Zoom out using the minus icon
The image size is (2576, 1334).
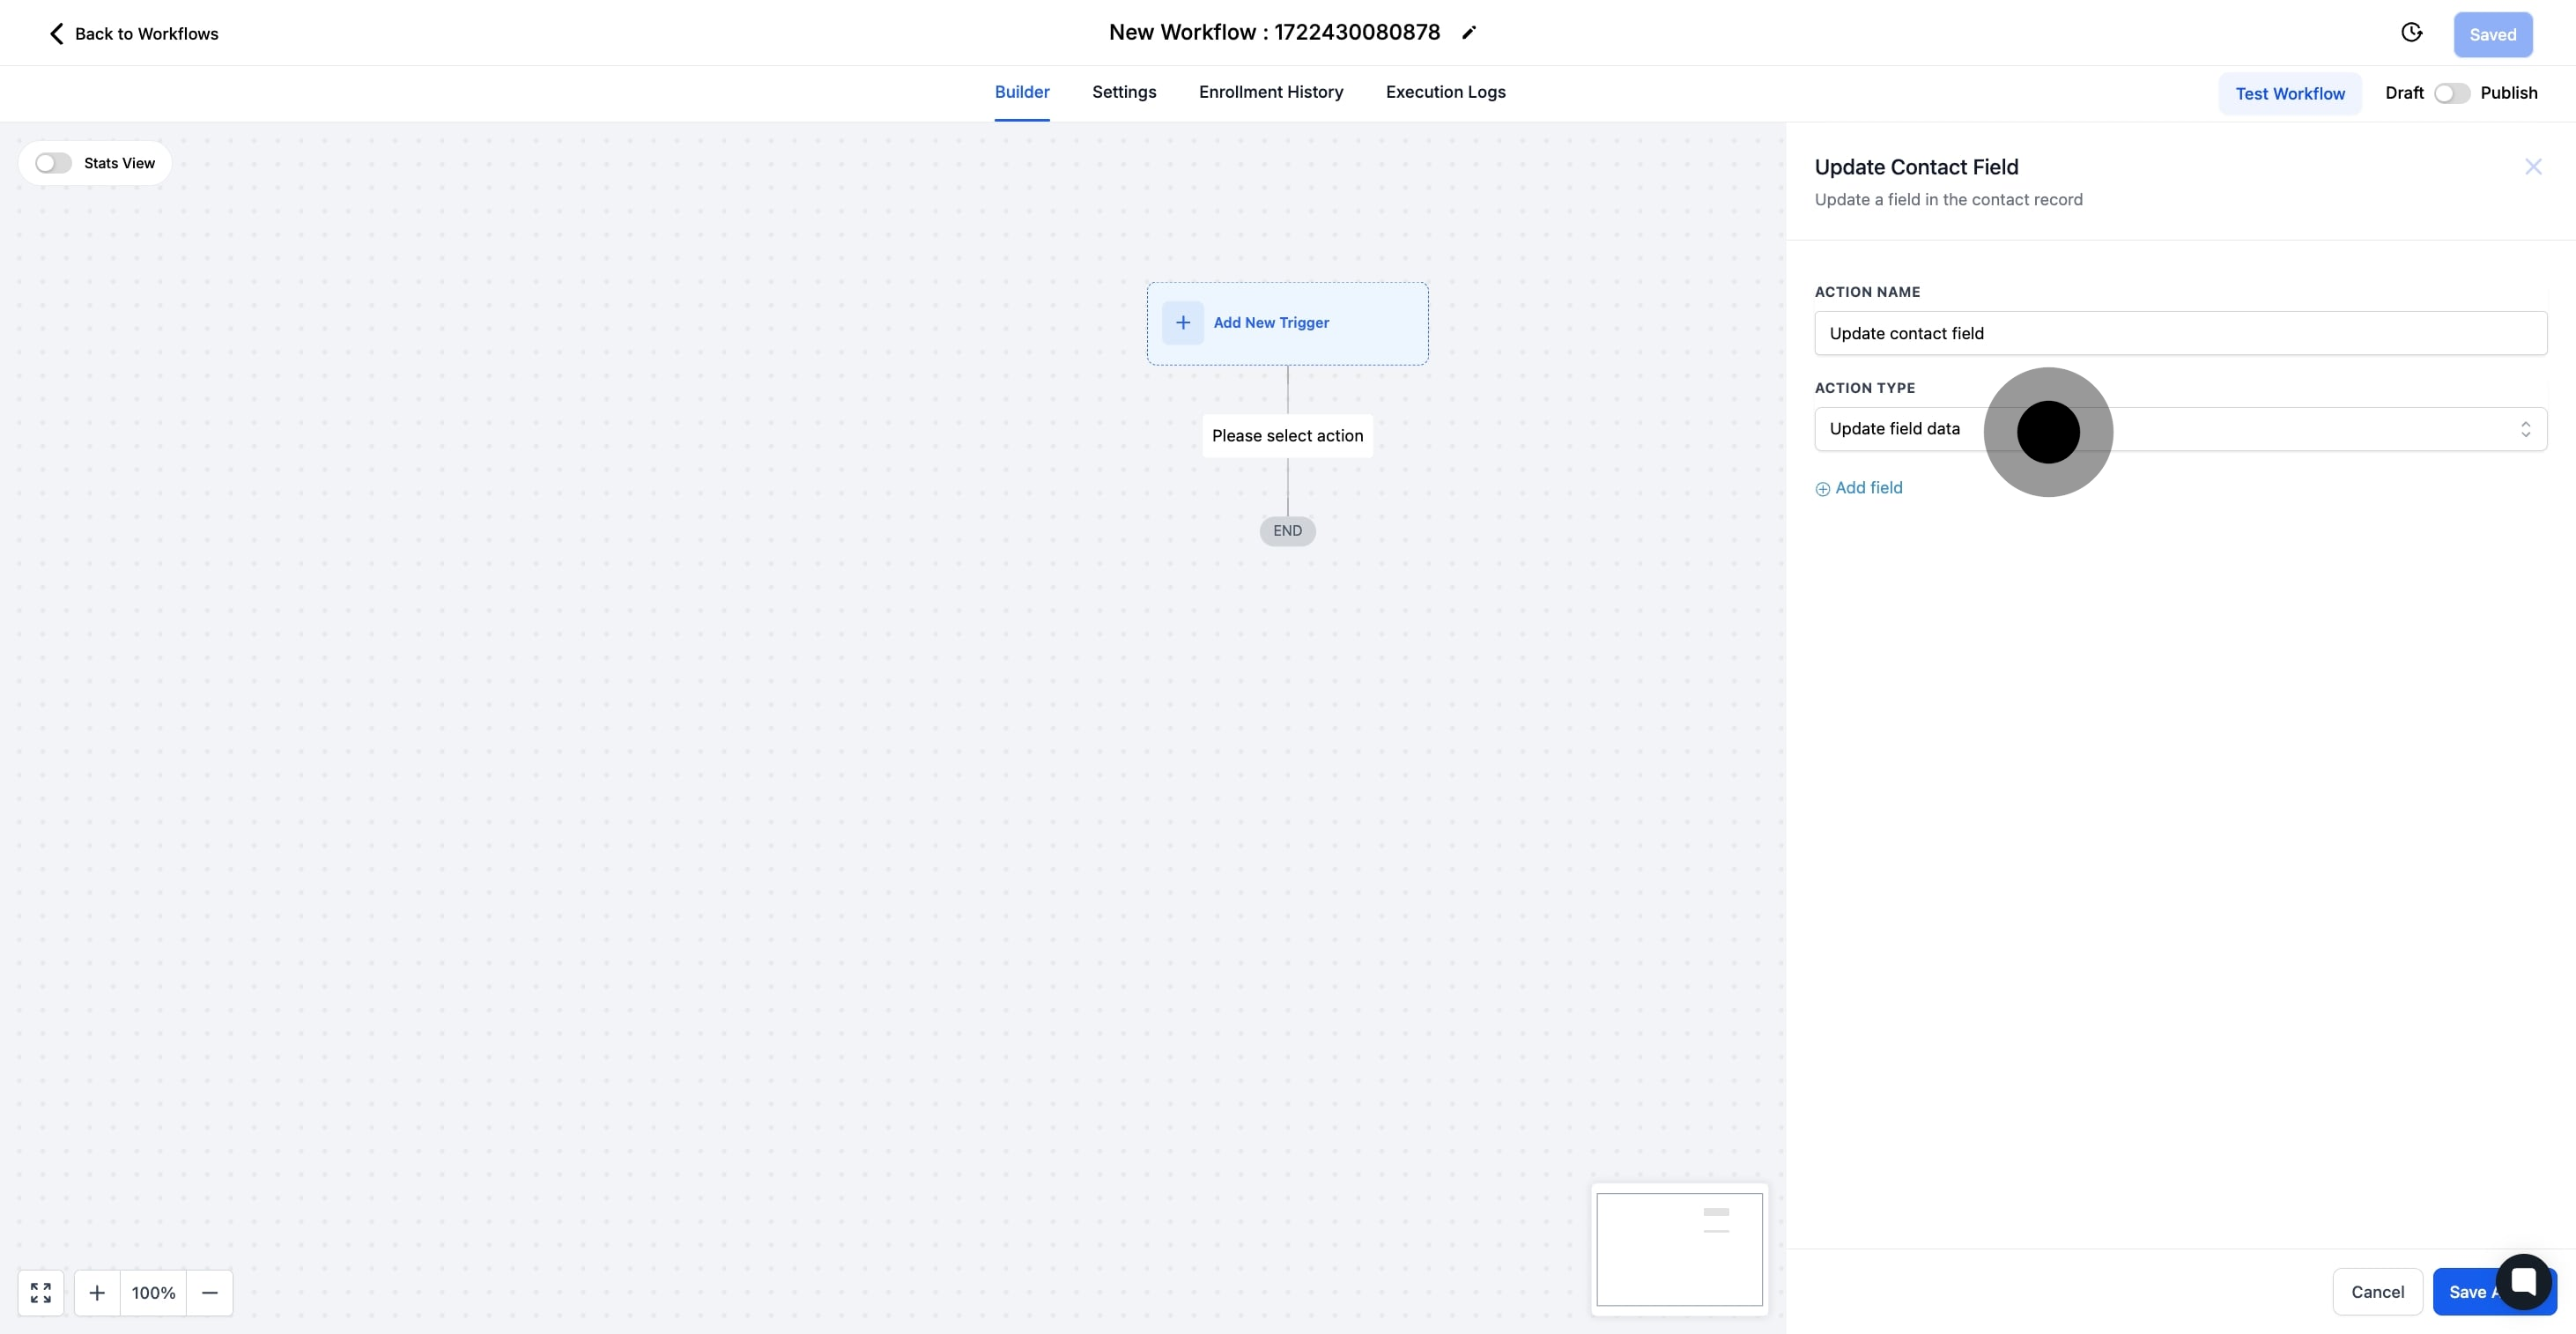pos(210,1292)
